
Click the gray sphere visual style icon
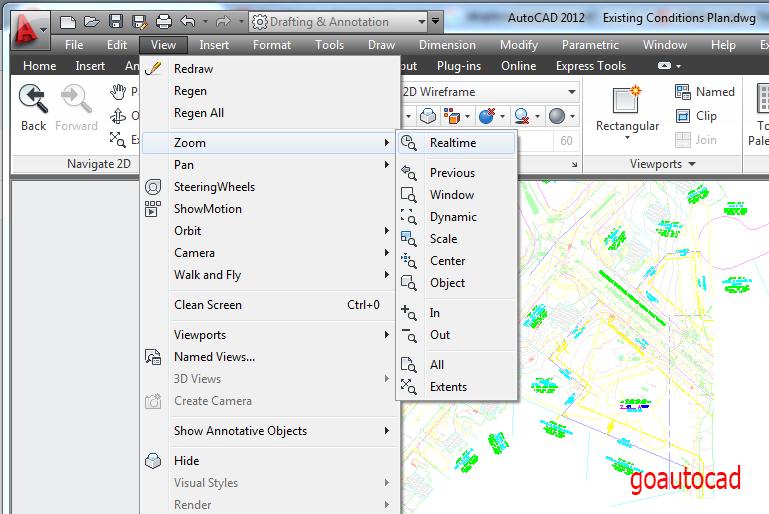point(557,116)
